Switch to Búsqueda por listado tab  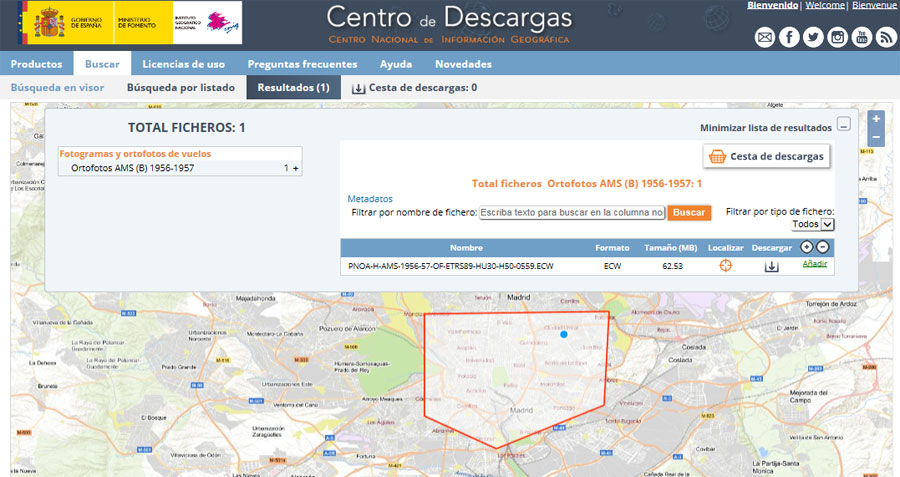pyautogui.click(x=181, y=87)
